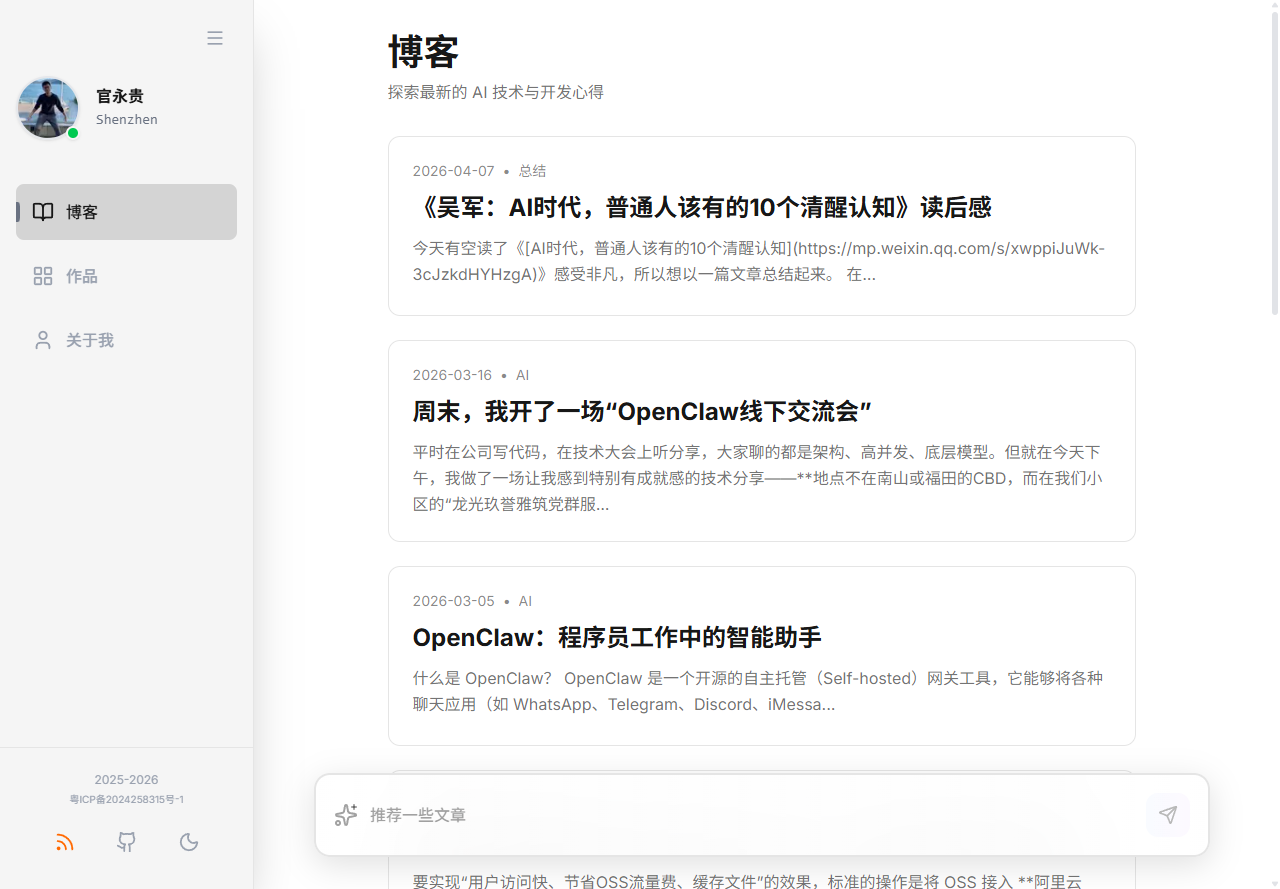1280x889 pixels.
Task: Click the send paper-plane icon
Action: click(x=1167, y=815)
